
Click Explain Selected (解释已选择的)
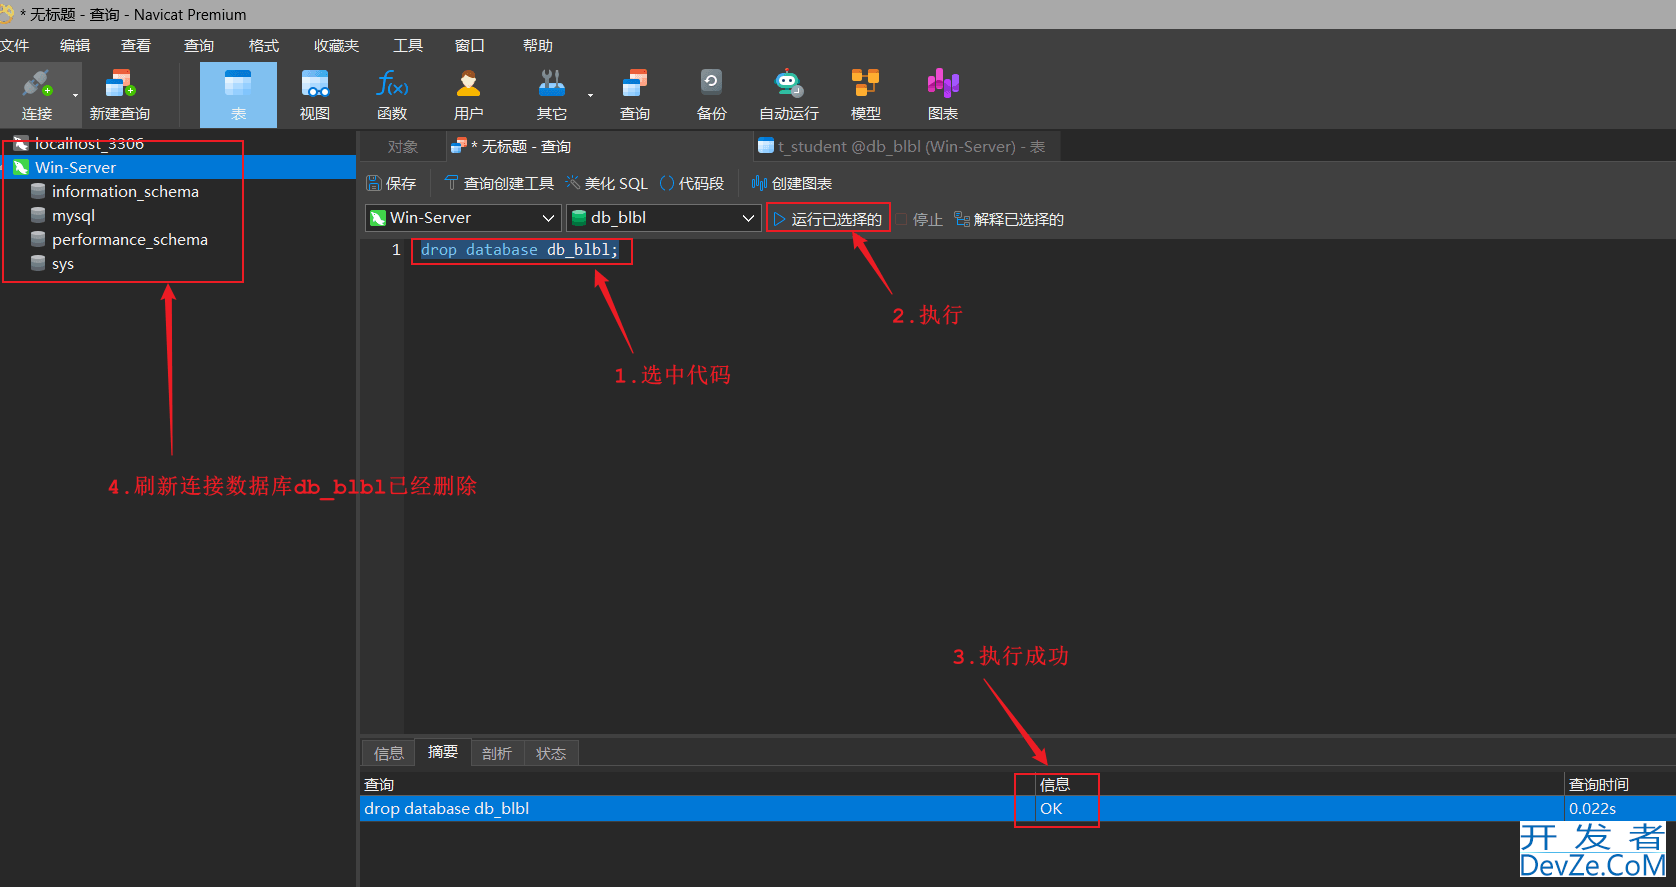1009,219
